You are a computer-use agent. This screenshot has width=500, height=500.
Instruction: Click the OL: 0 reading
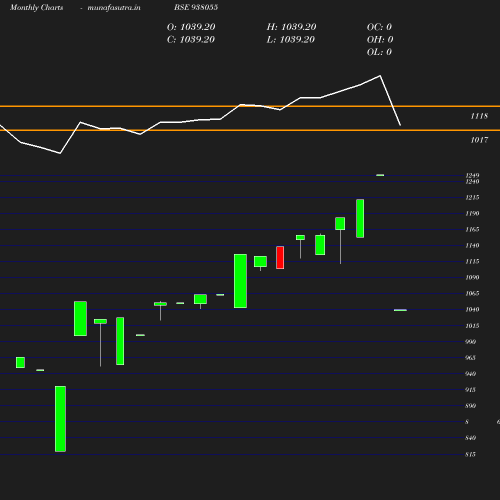click(x=379, y=52)
